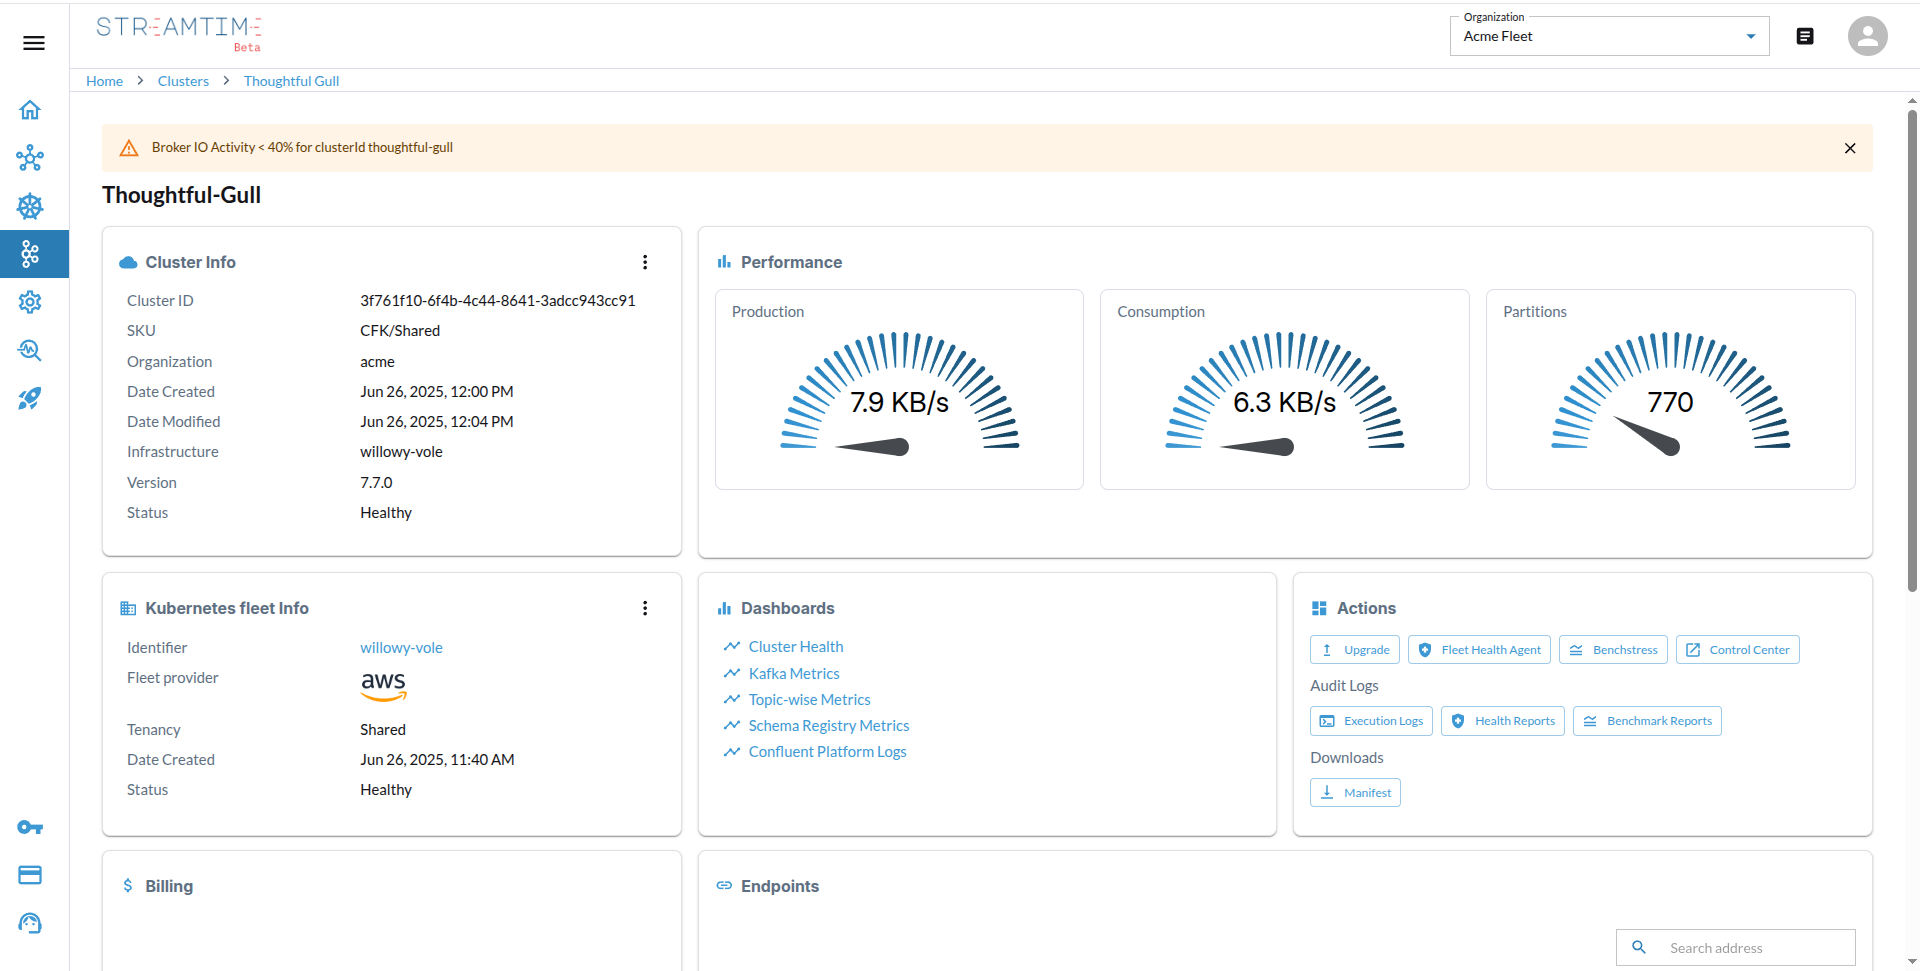Click the Organization value acme
This screenshot has height=971, width=1920.
[x=377, y=362]
